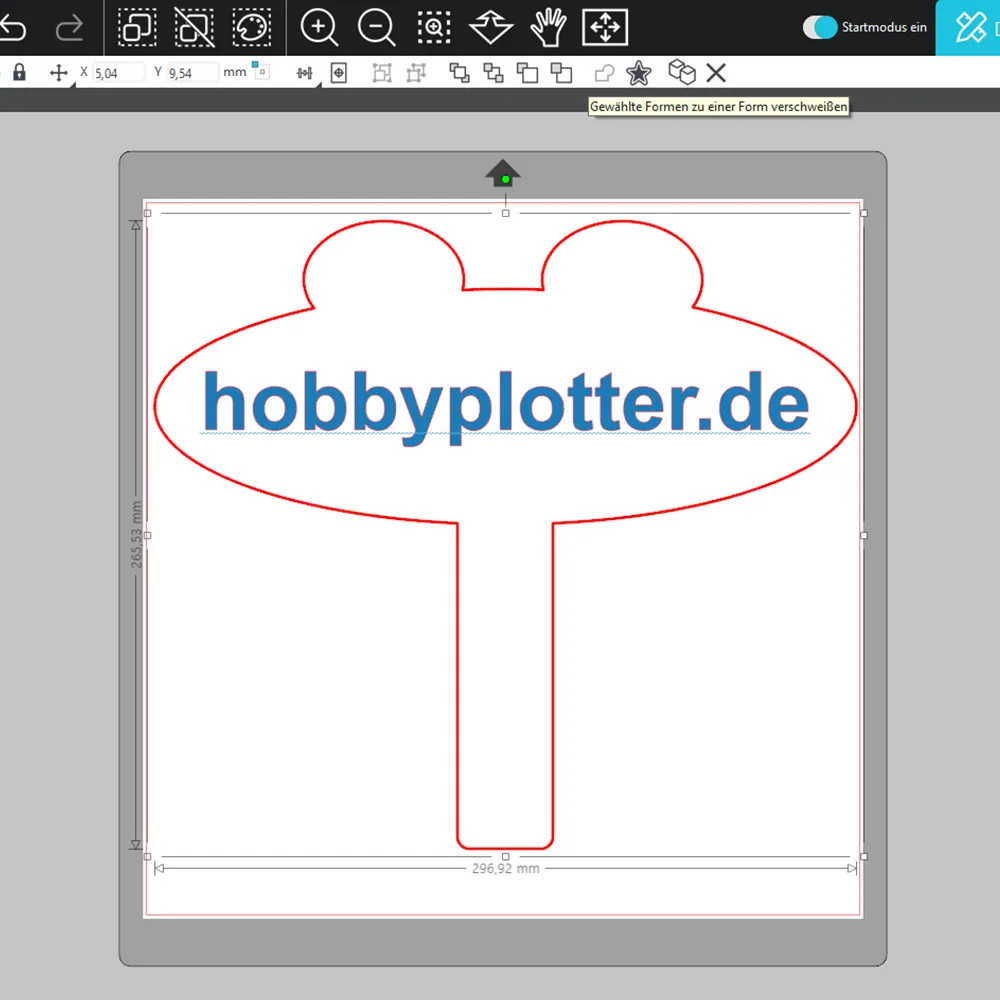1000x1000 pixels.
Task: Duplicate the selection with the cubes icon
Action: [681, 72]
